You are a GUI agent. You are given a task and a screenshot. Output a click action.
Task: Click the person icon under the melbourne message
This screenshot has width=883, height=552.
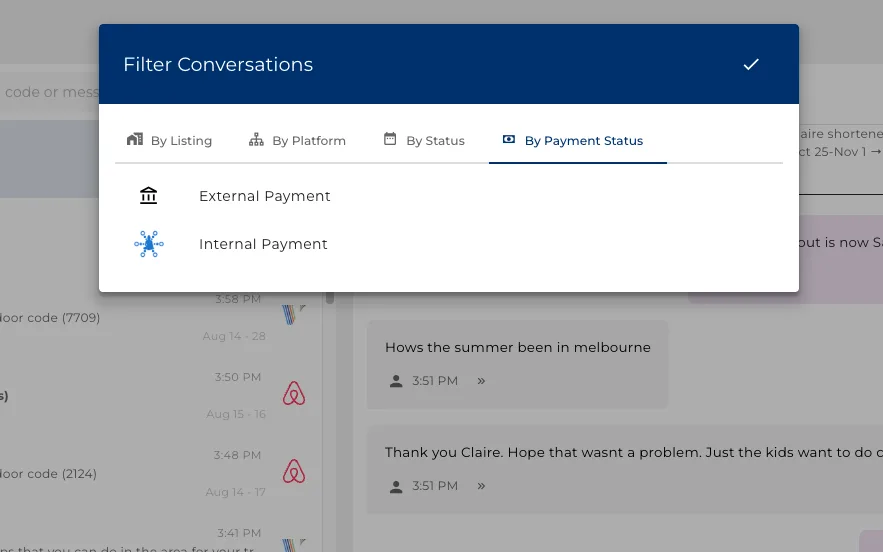click(396, 381)
